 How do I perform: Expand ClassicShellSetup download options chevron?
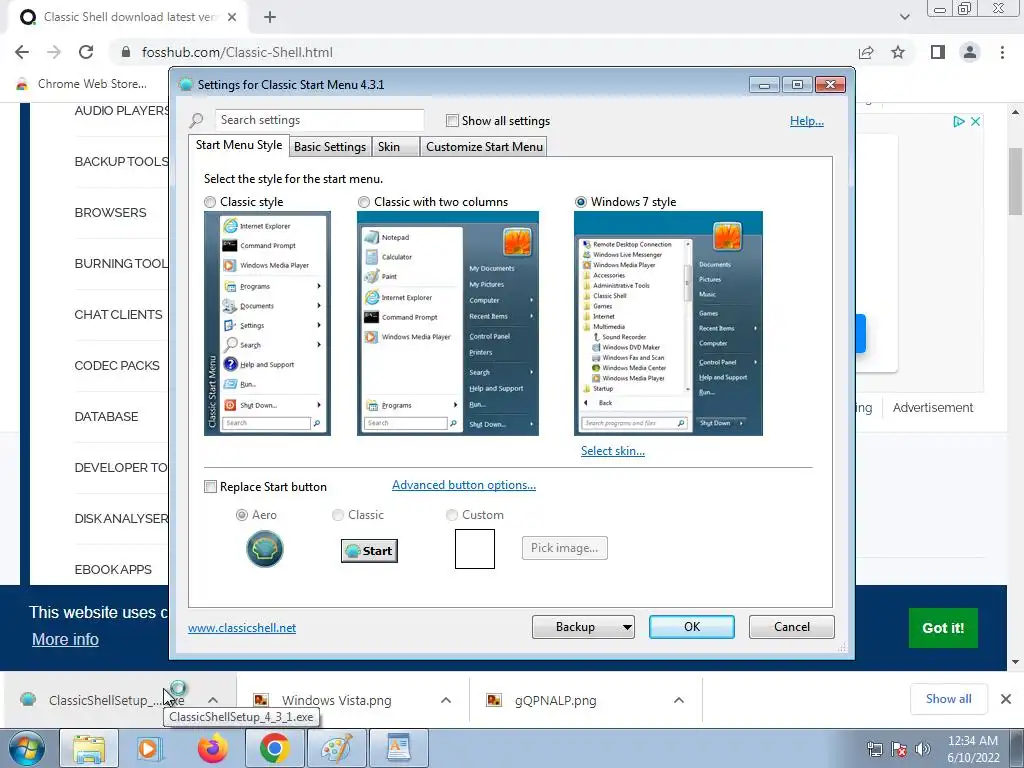213,700
